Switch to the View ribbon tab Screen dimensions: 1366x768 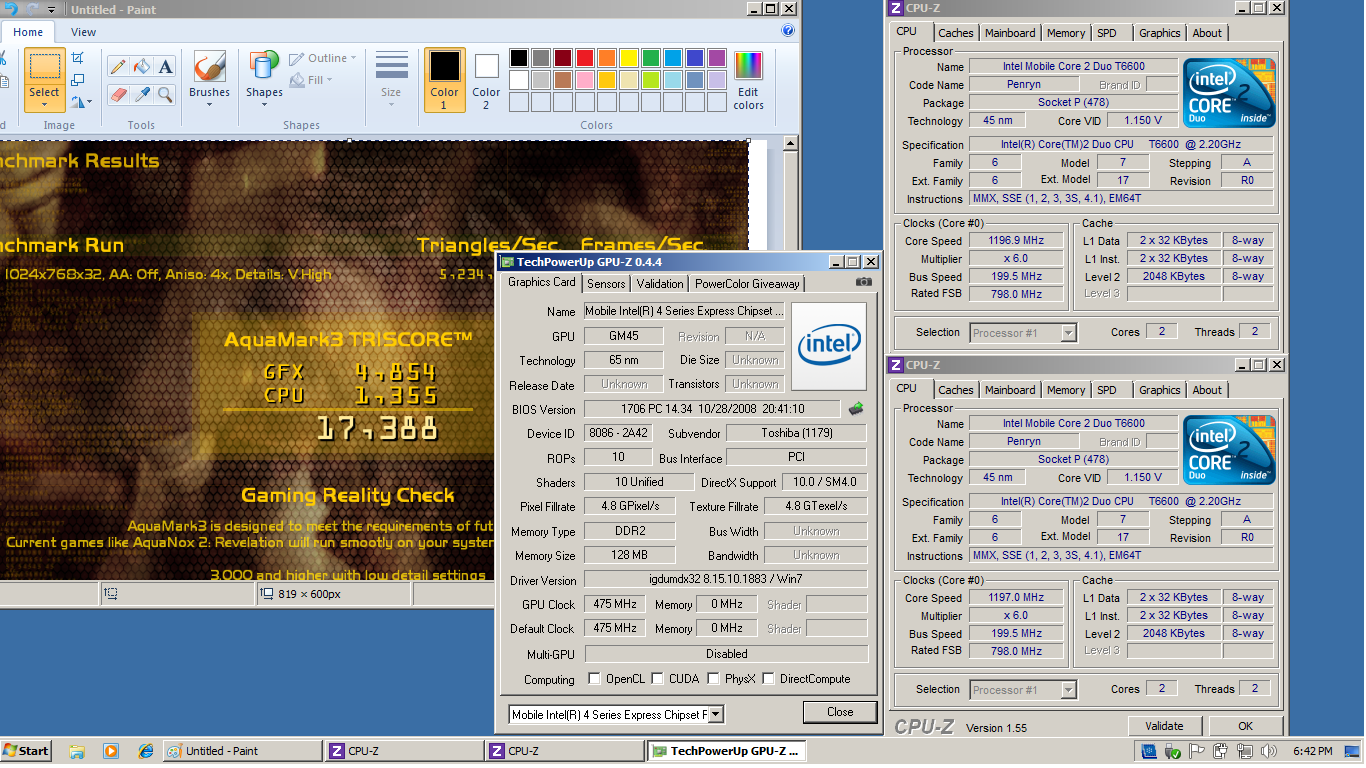(84, 32)
